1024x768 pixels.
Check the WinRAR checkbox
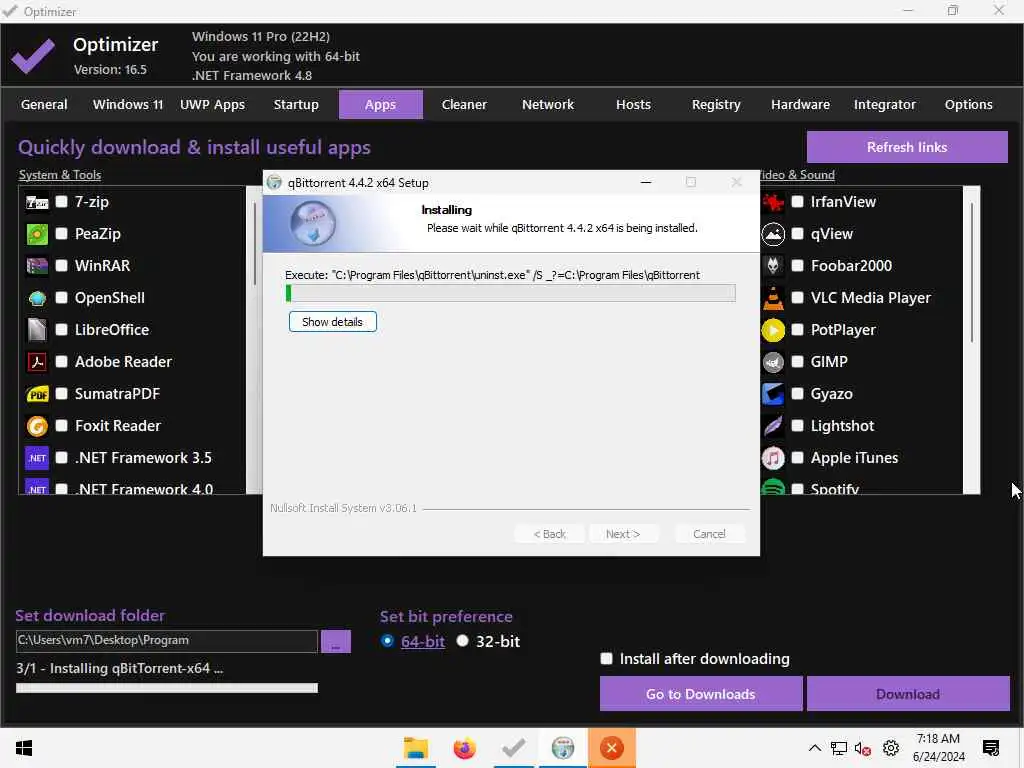coord(61,265)
